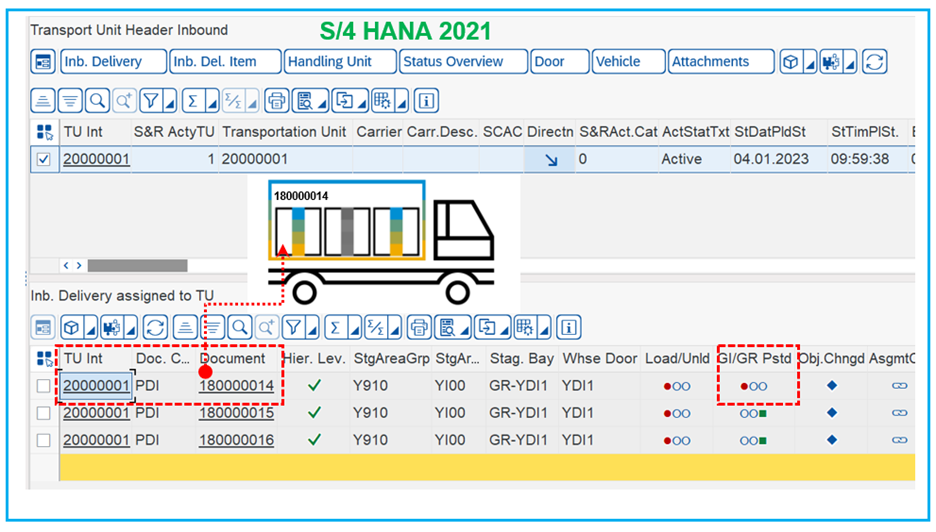Click the Information icon in the upper grid toolbar
The height and width of the screenshot is (532, 936).
427,101
